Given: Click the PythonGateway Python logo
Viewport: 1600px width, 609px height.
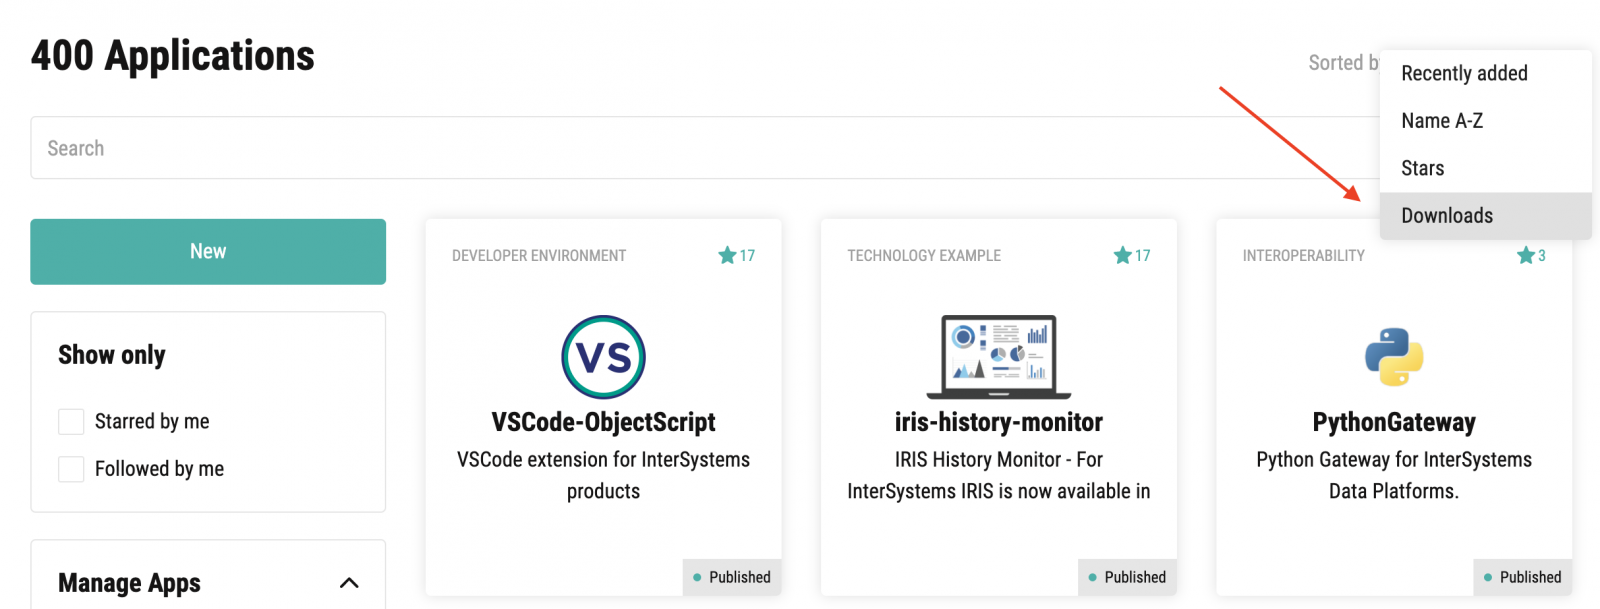Looking at the screenshot, I should tap(1394, 357).
